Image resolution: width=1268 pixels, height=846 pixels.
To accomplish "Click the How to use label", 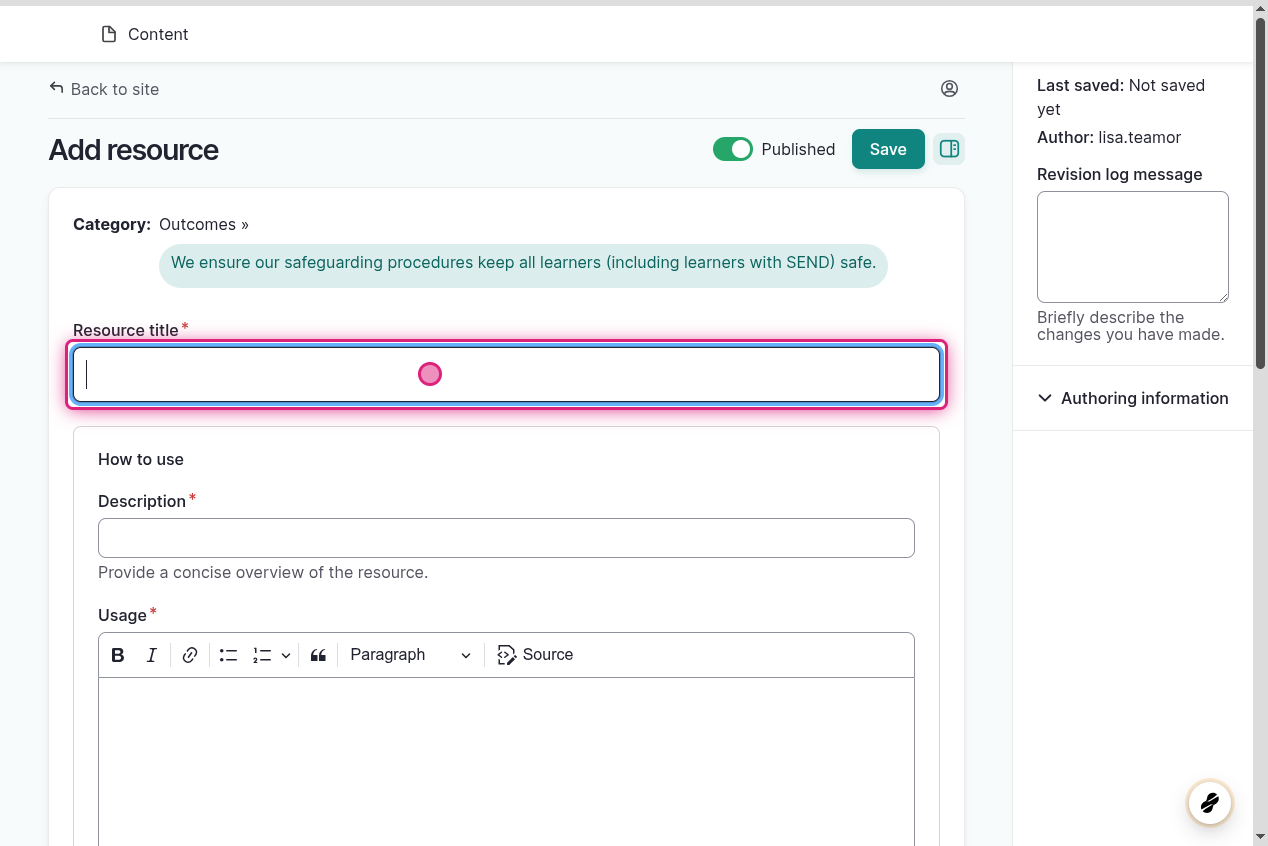I will [x=141, y=459].
